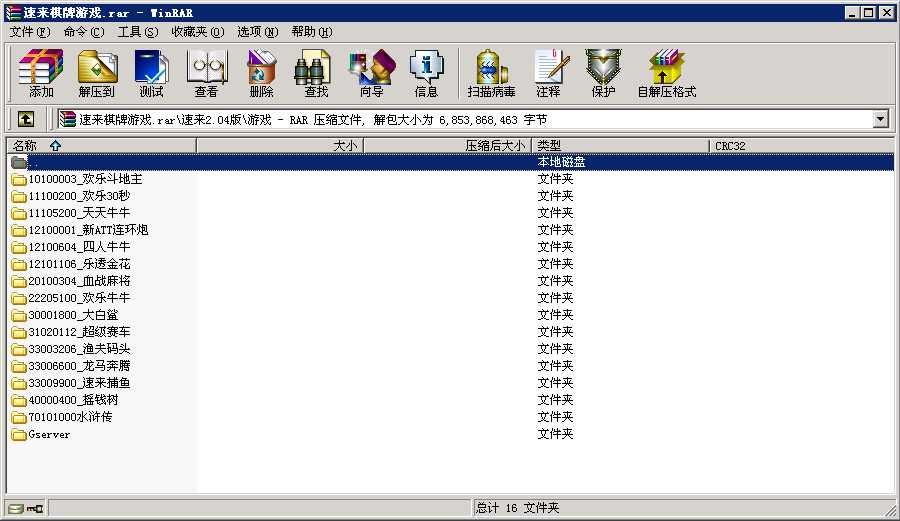Expand the address path dropdown arrow
The width and height of the screenshot is (900, 521).
click(880, 119)
